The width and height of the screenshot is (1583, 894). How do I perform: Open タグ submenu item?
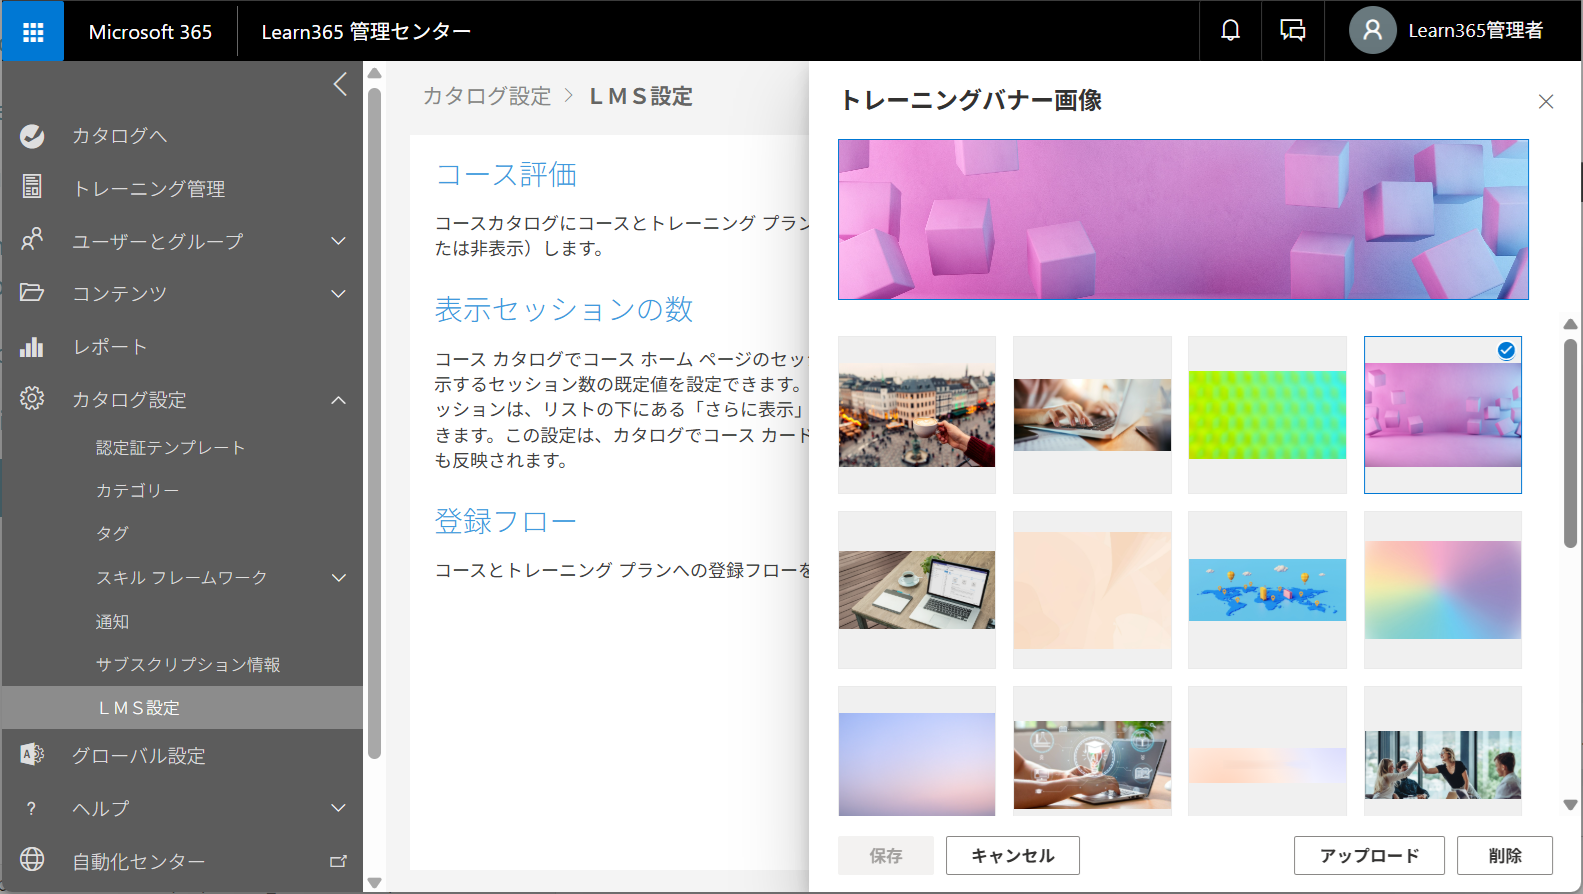pos(113,533)
